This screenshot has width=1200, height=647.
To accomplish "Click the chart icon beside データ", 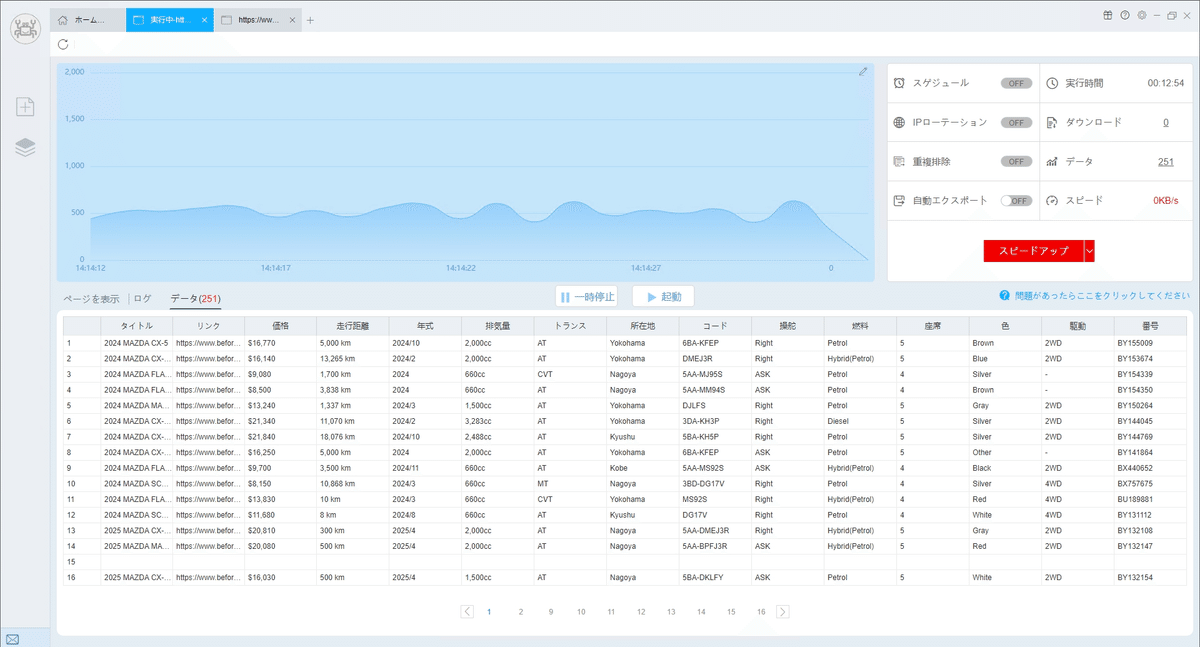I will [1052, 161].
